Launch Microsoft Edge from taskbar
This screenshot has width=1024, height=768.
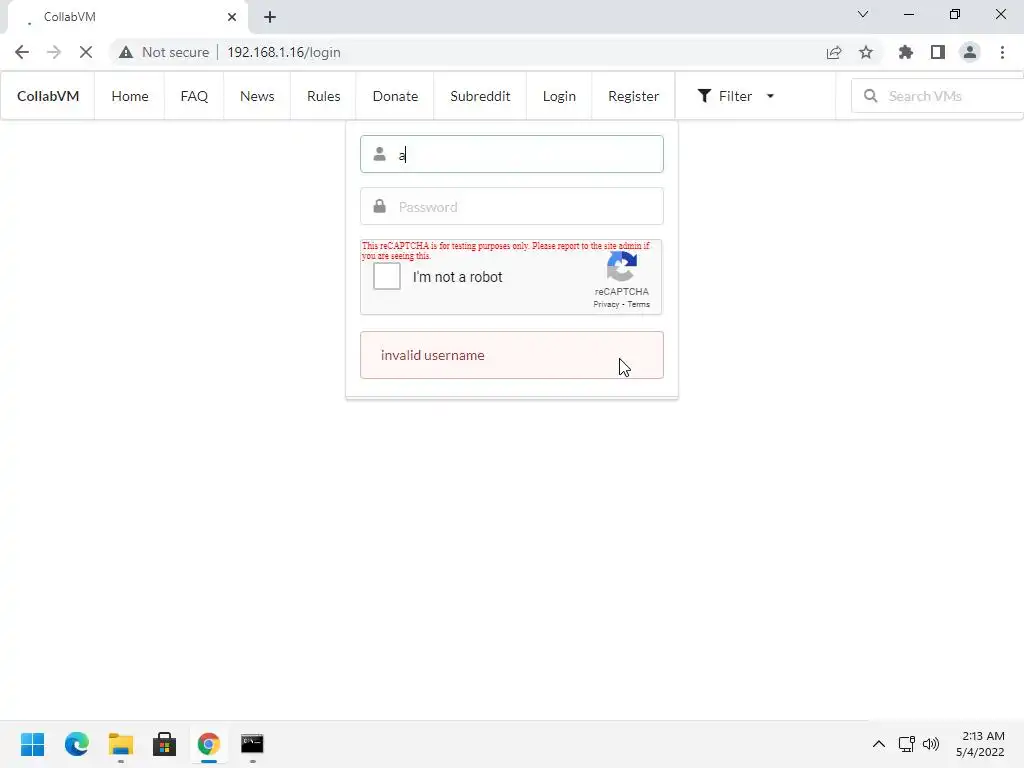76,744
